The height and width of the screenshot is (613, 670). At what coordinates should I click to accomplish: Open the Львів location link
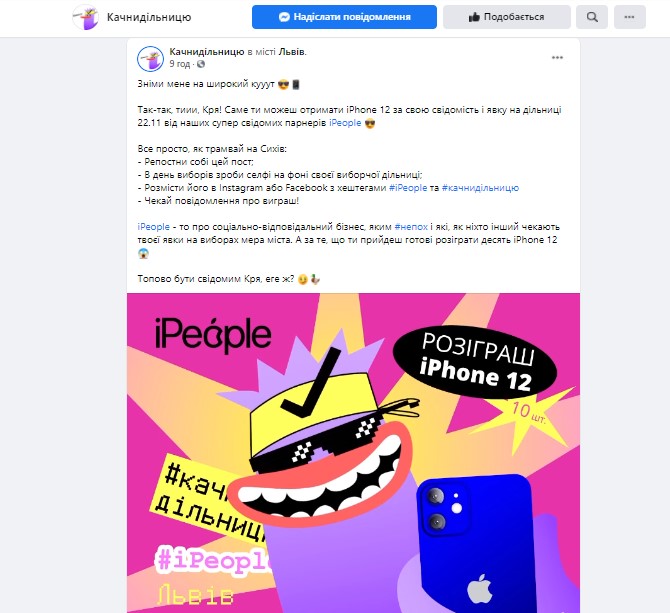click(x=292, y=52)
